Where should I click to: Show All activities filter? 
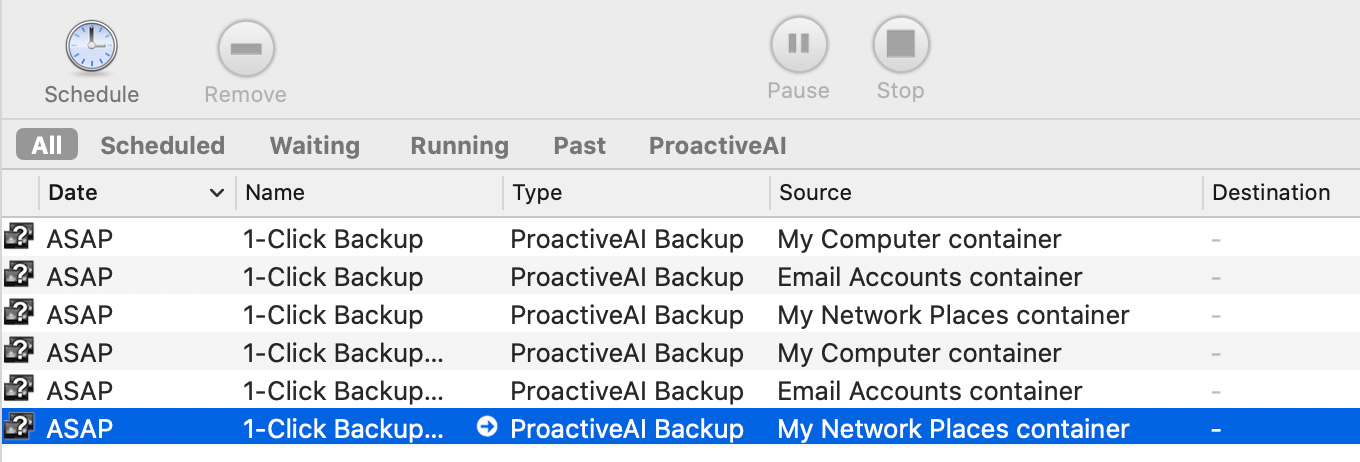(47, 145)
